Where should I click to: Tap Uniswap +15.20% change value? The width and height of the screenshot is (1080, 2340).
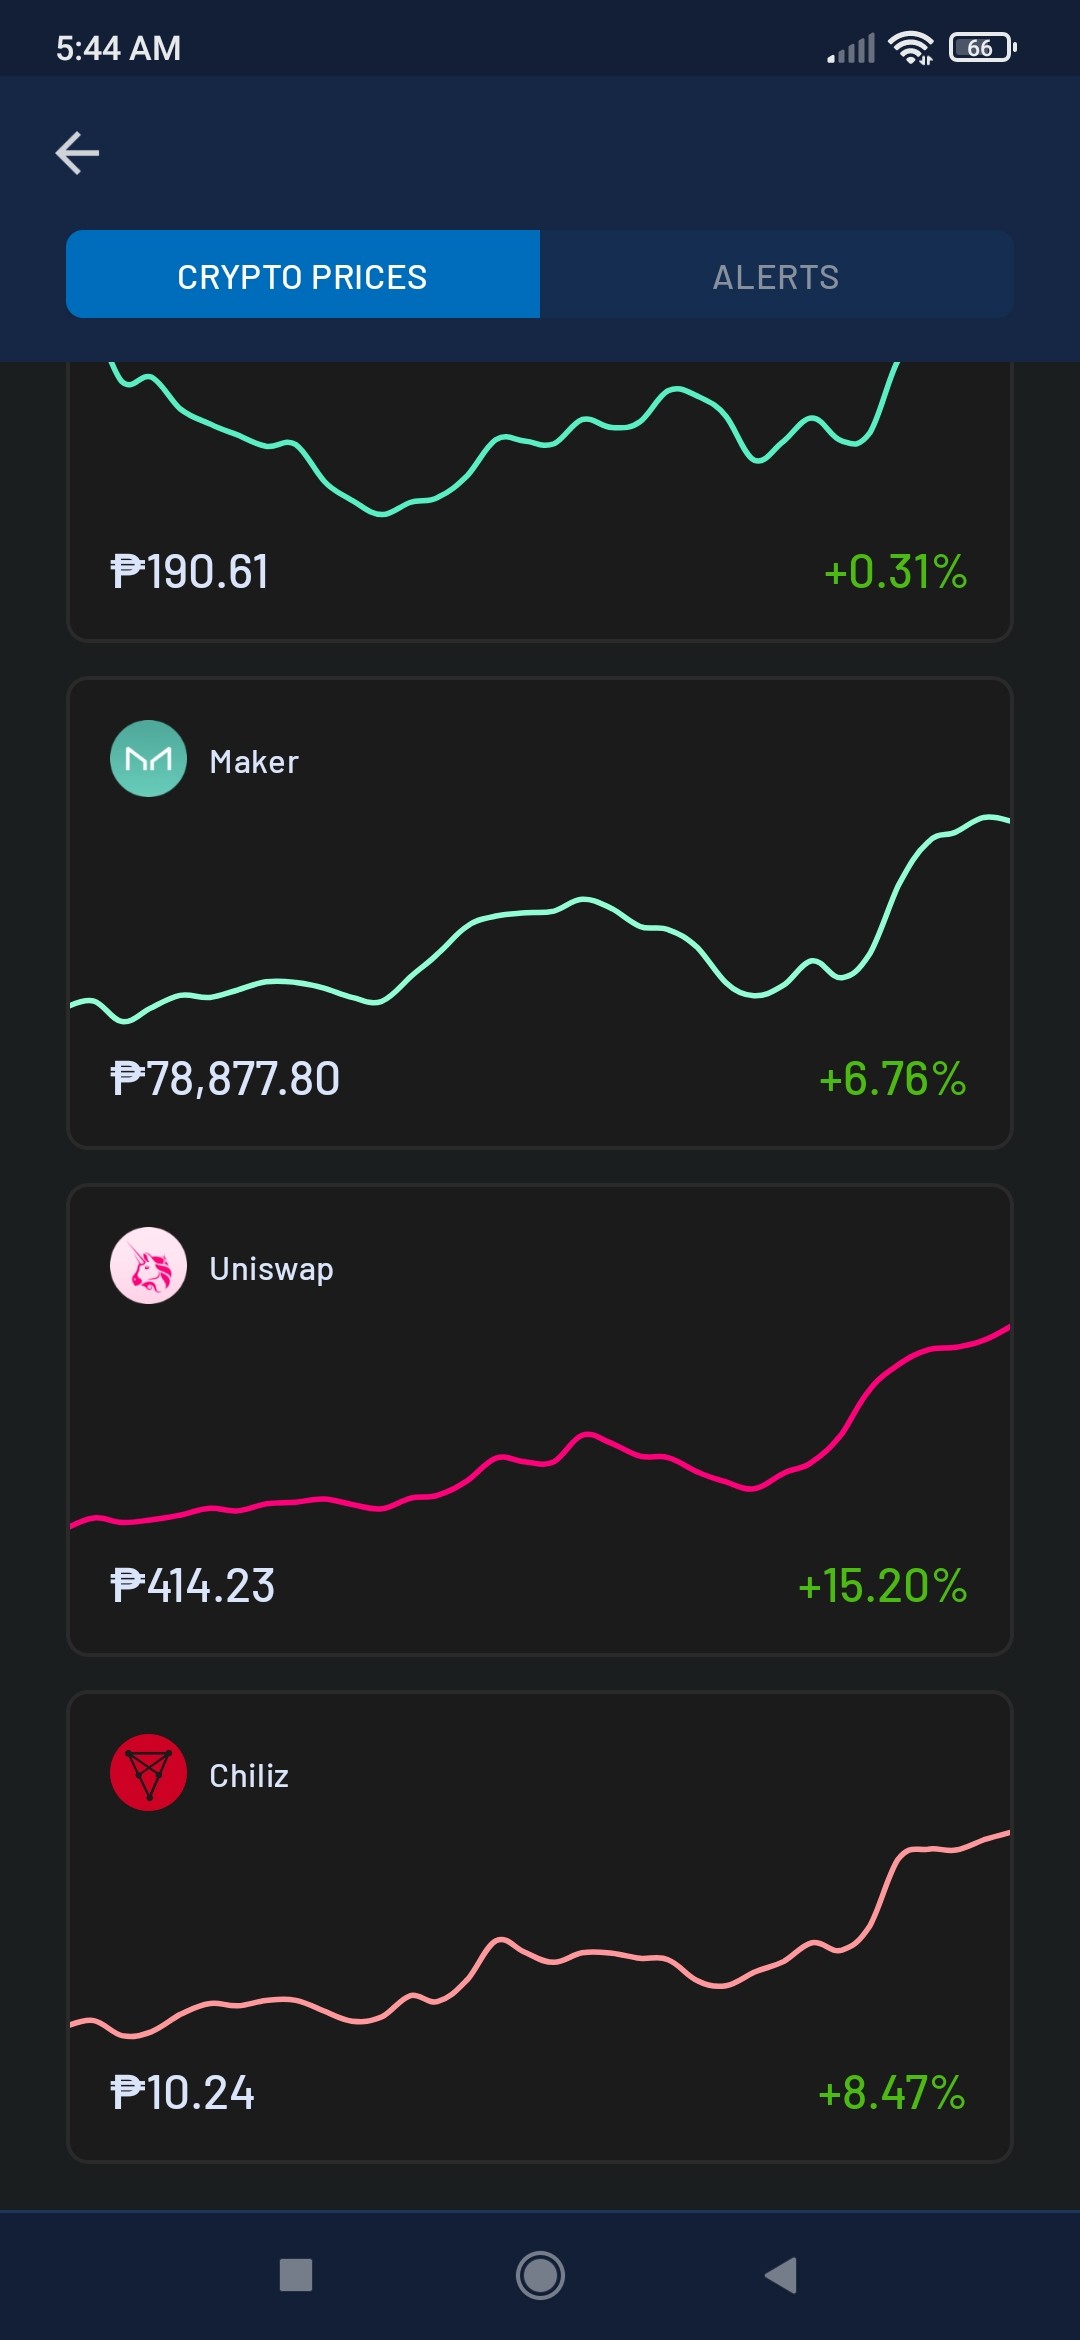click(883, 1586)
